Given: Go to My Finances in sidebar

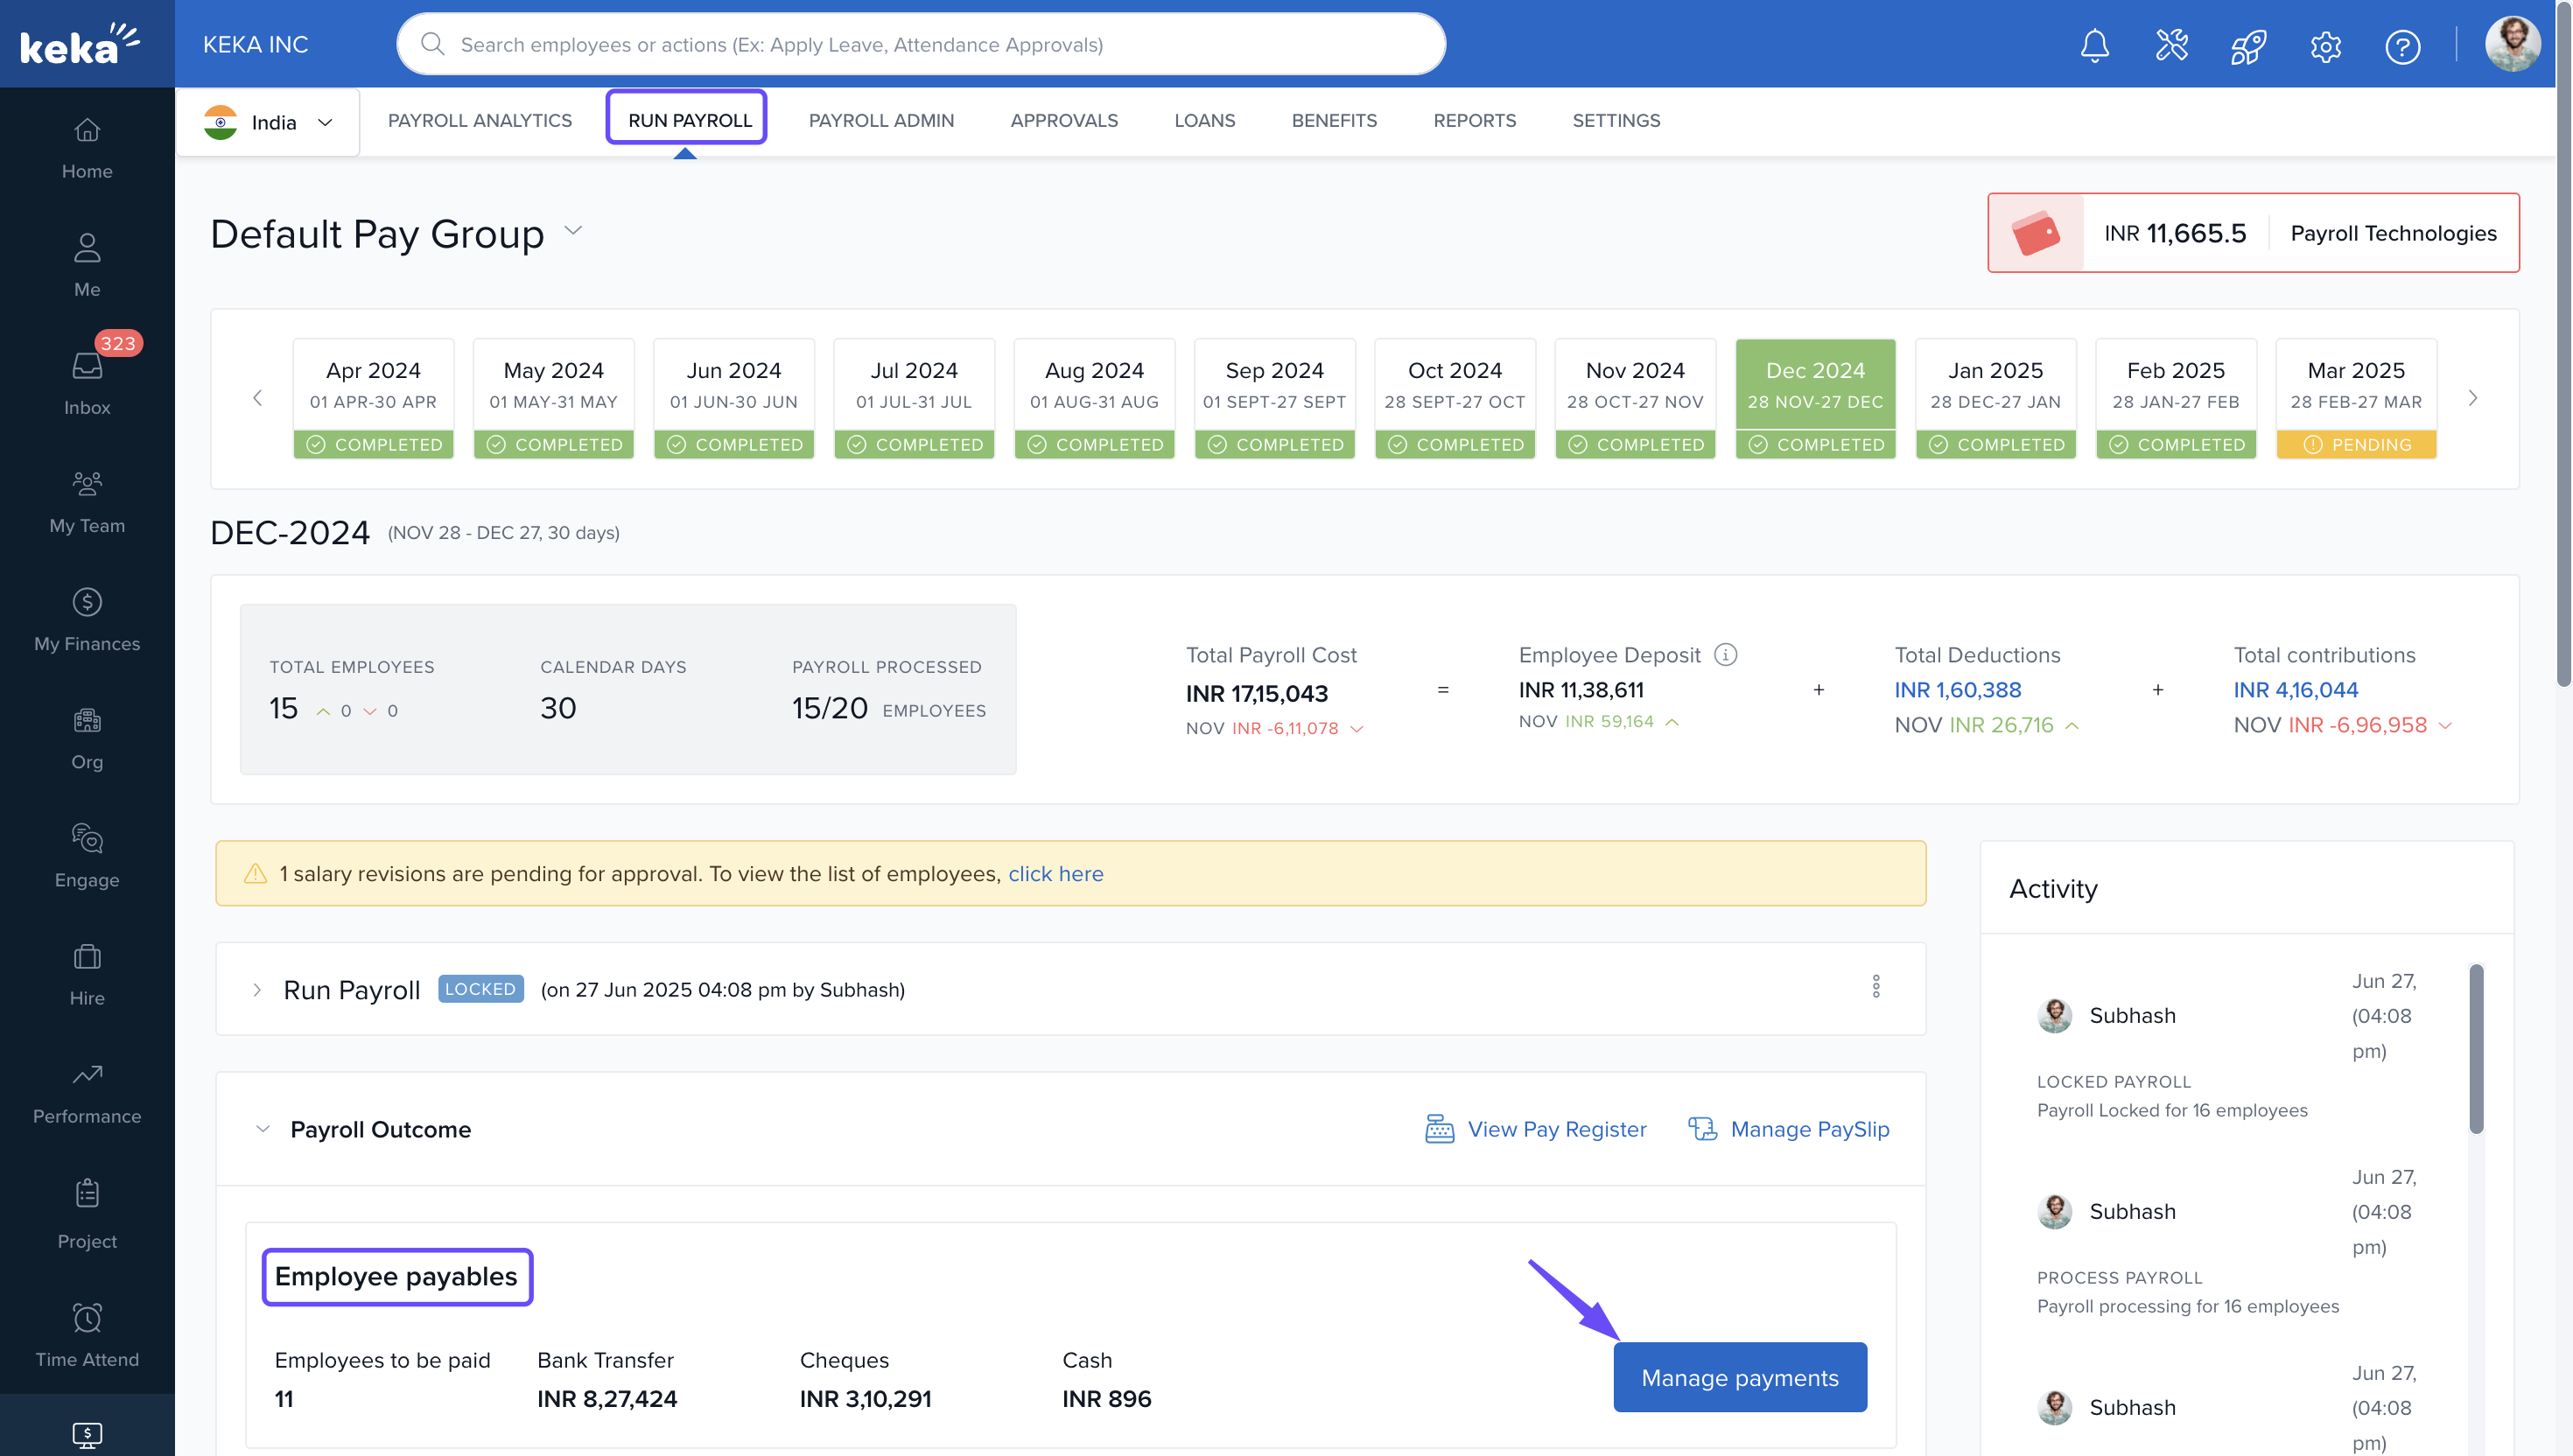Looking at the screenshot, I should [x=87, y=619].
